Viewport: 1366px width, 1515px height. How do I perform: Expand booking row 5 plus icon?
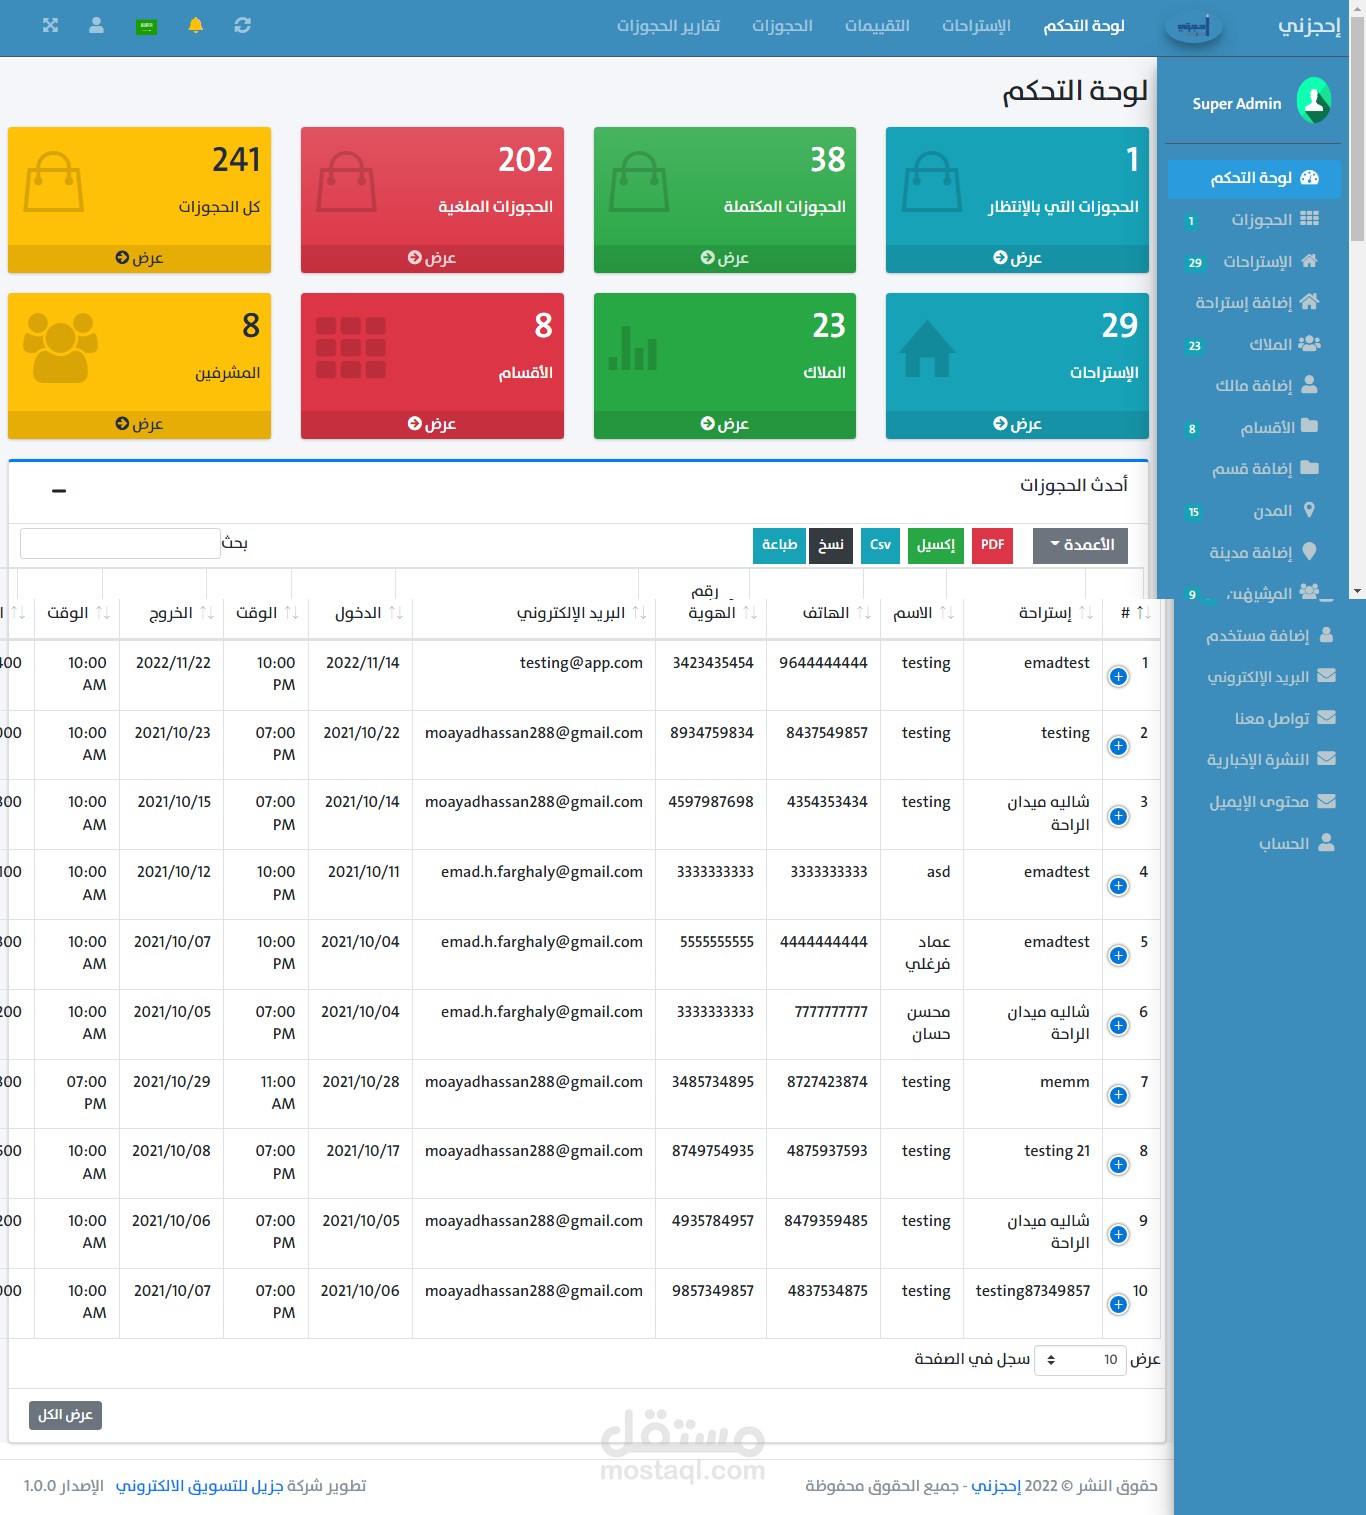click(x=1118, y=956)
